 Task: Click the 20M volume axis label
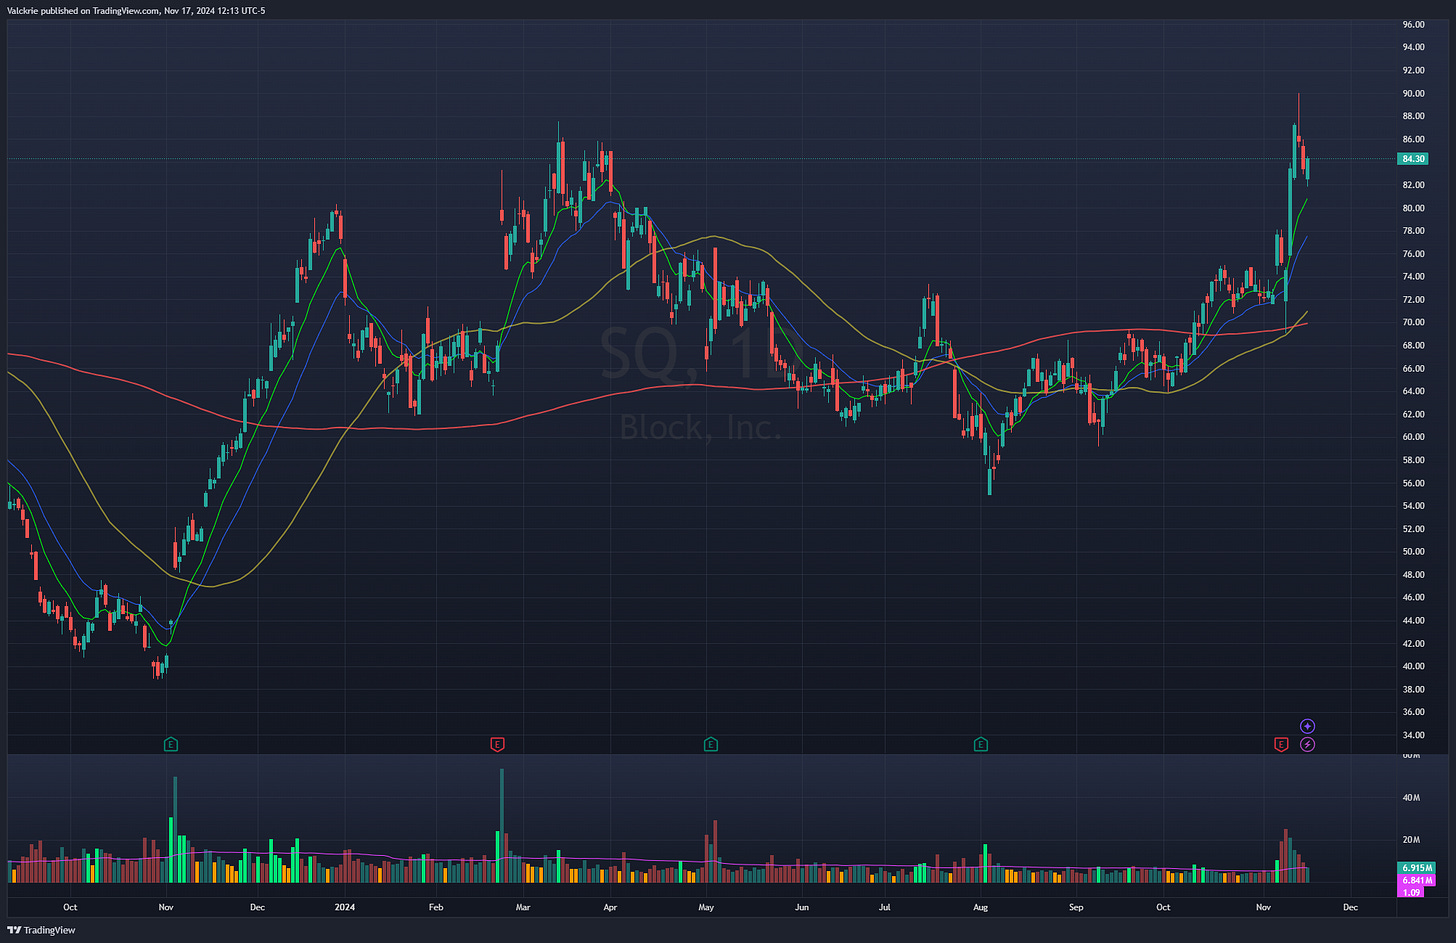click(1411, 840)
